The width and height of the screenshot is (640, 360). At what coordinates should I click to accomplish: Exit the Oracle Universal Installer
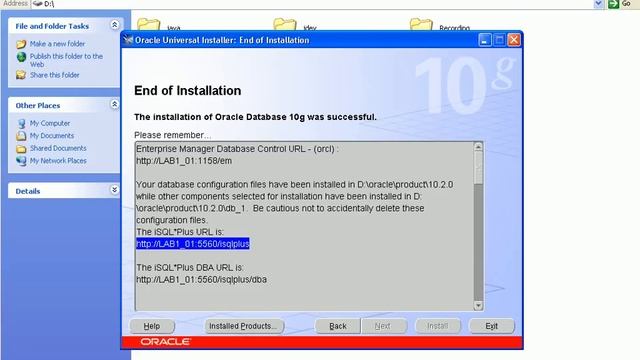[491, 326]
